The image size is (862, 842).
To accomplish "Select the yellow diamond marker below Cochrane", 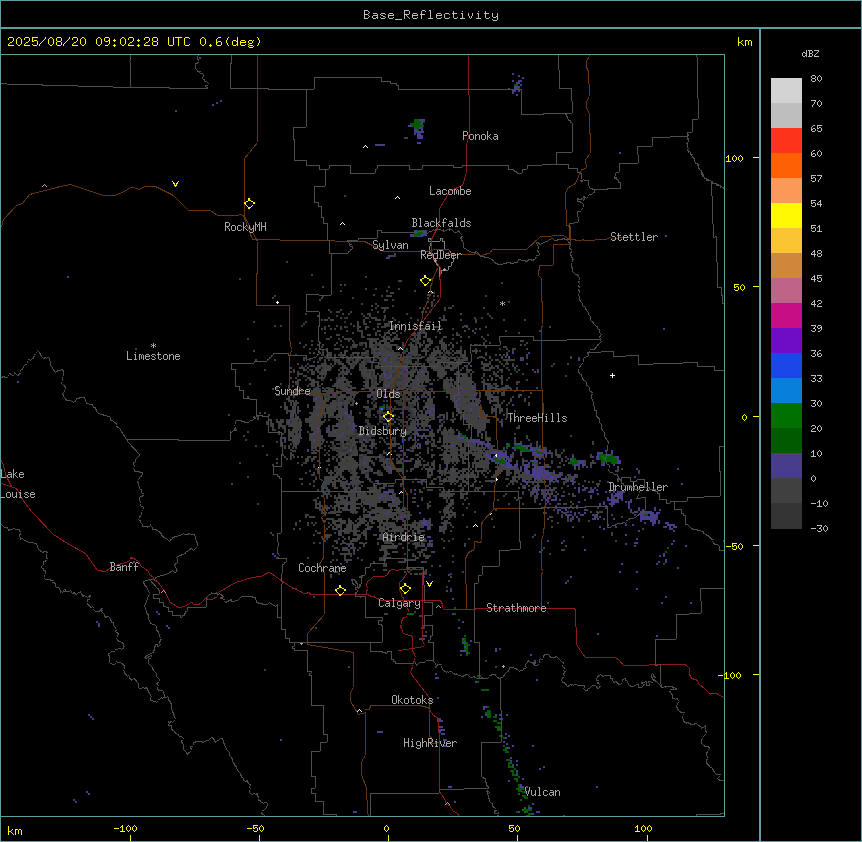I will 340,590.
